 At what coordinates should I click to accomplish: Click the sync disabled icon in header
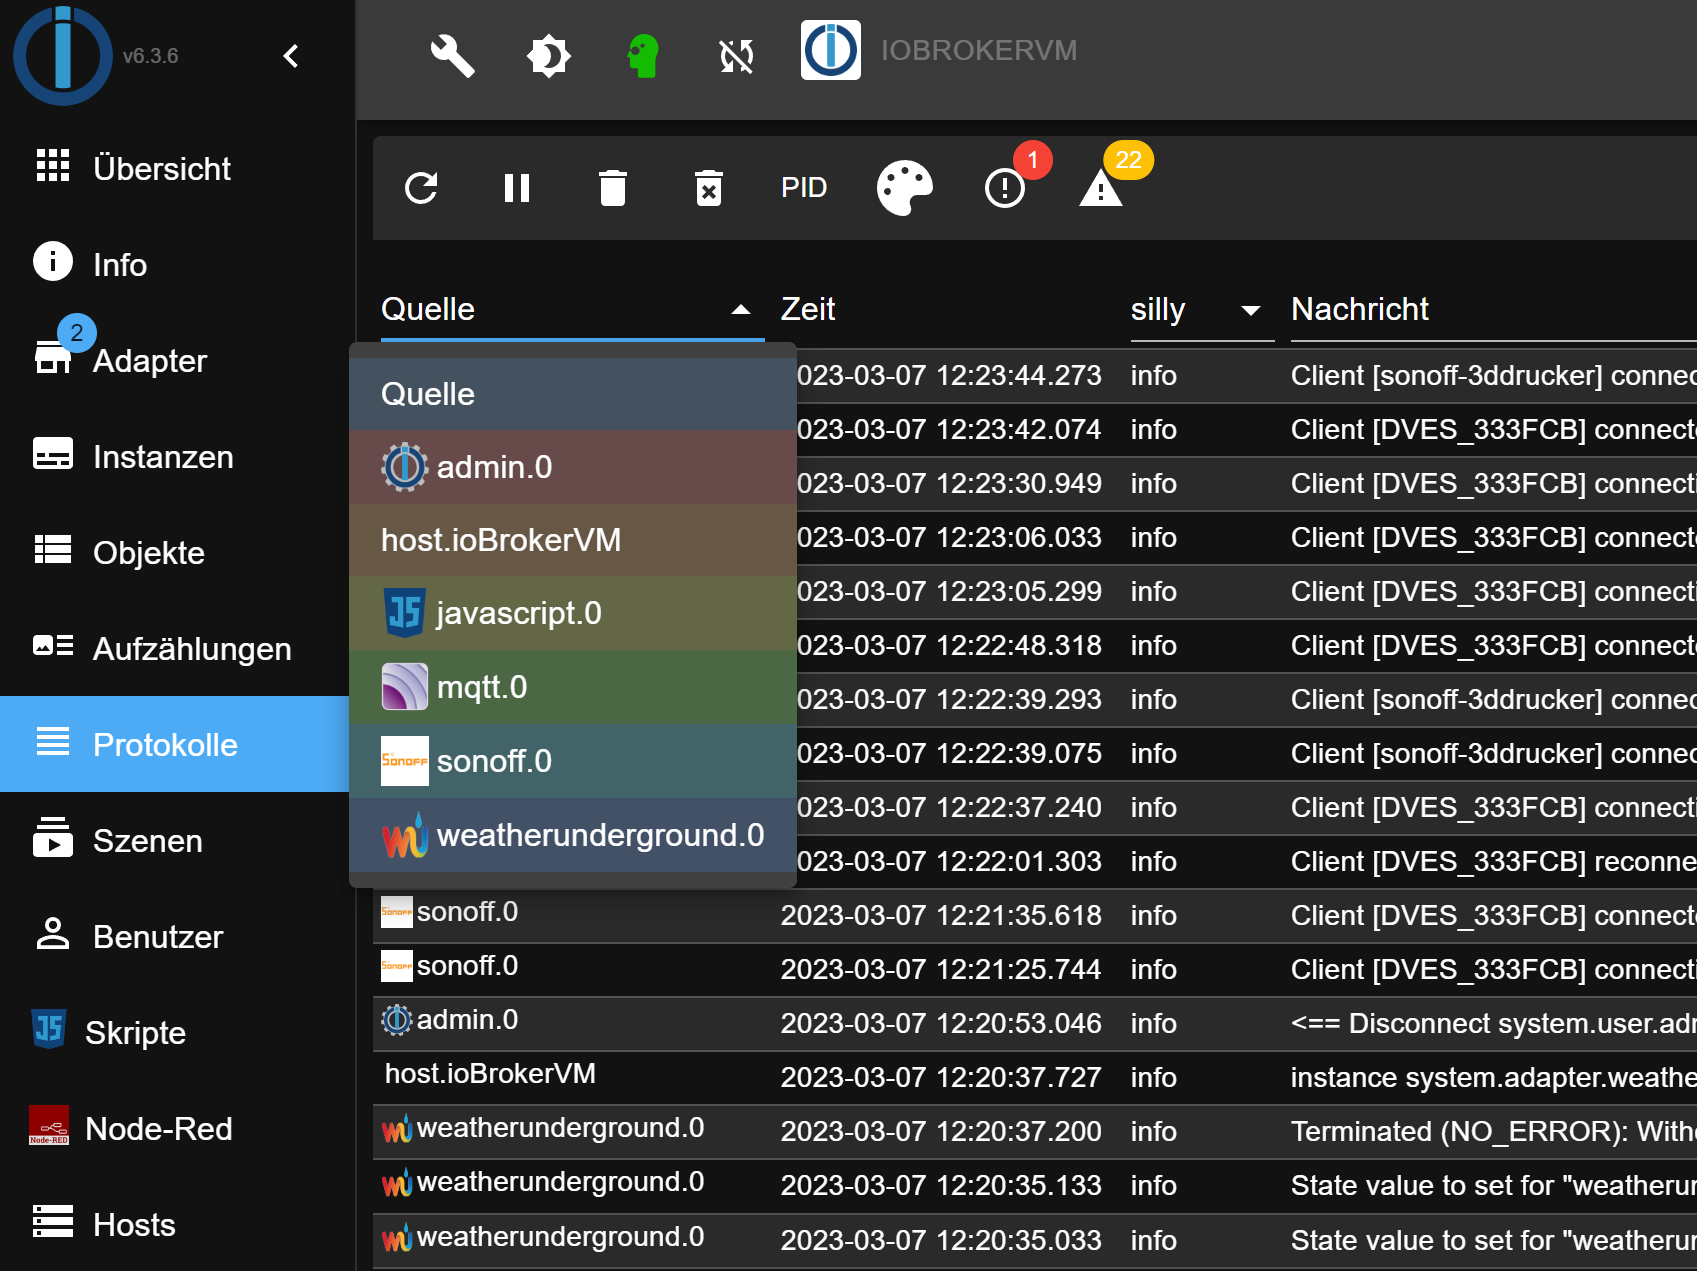click(x=737, y=56)
